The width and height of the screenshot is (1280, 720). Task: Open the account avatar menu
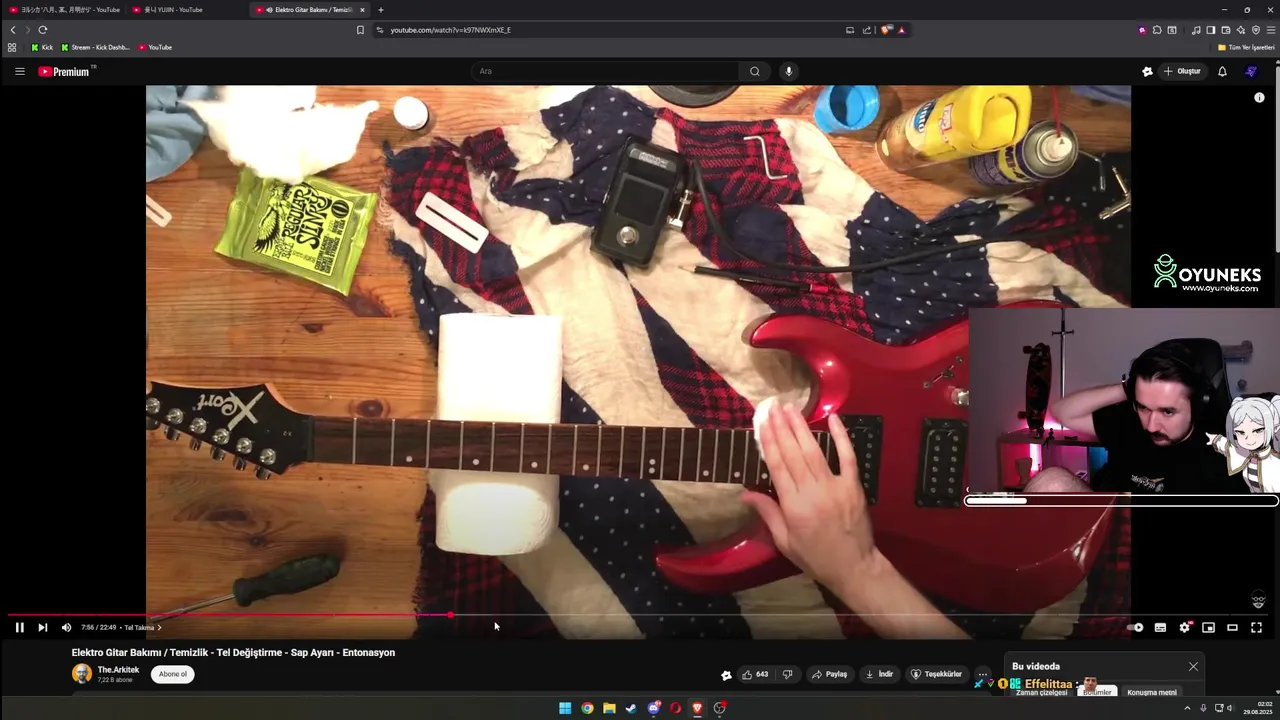1251,71
